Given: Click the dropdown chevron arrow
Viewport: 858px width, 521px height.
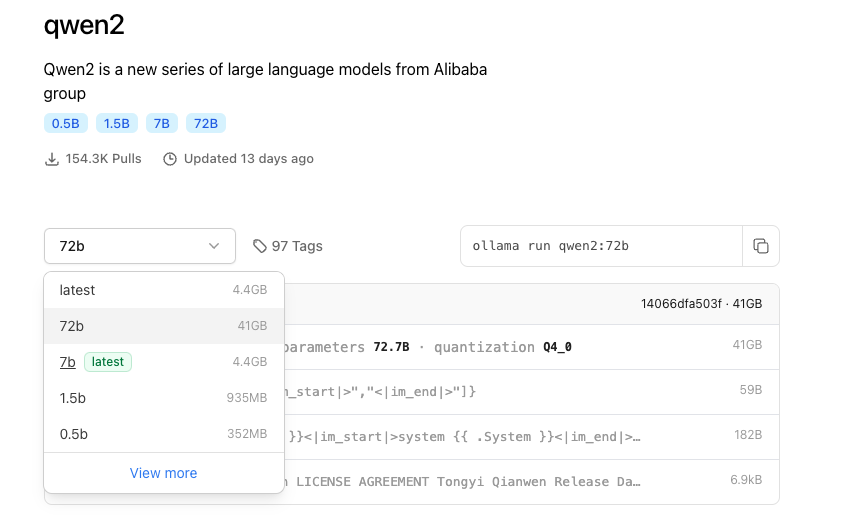Looking at the screenshot, I should click(214, 246).
